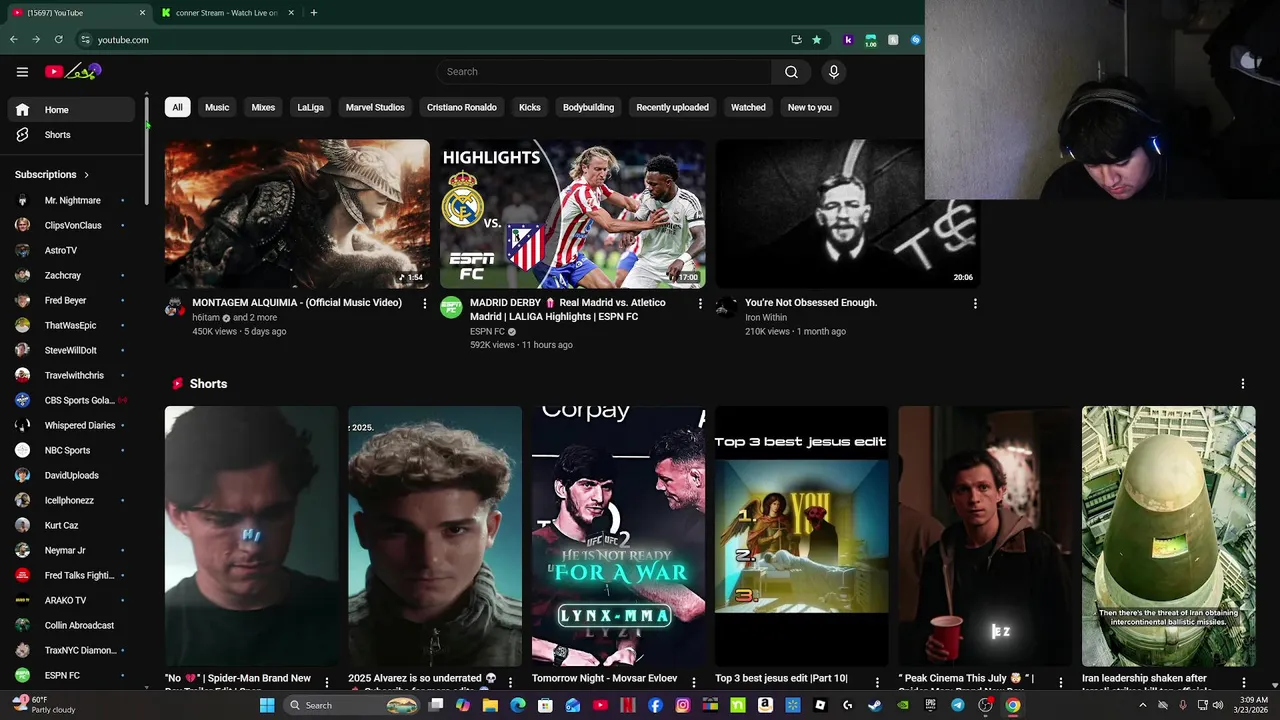
Task: Open the weather widget showing 60°F
Action: tap(45, 705)
